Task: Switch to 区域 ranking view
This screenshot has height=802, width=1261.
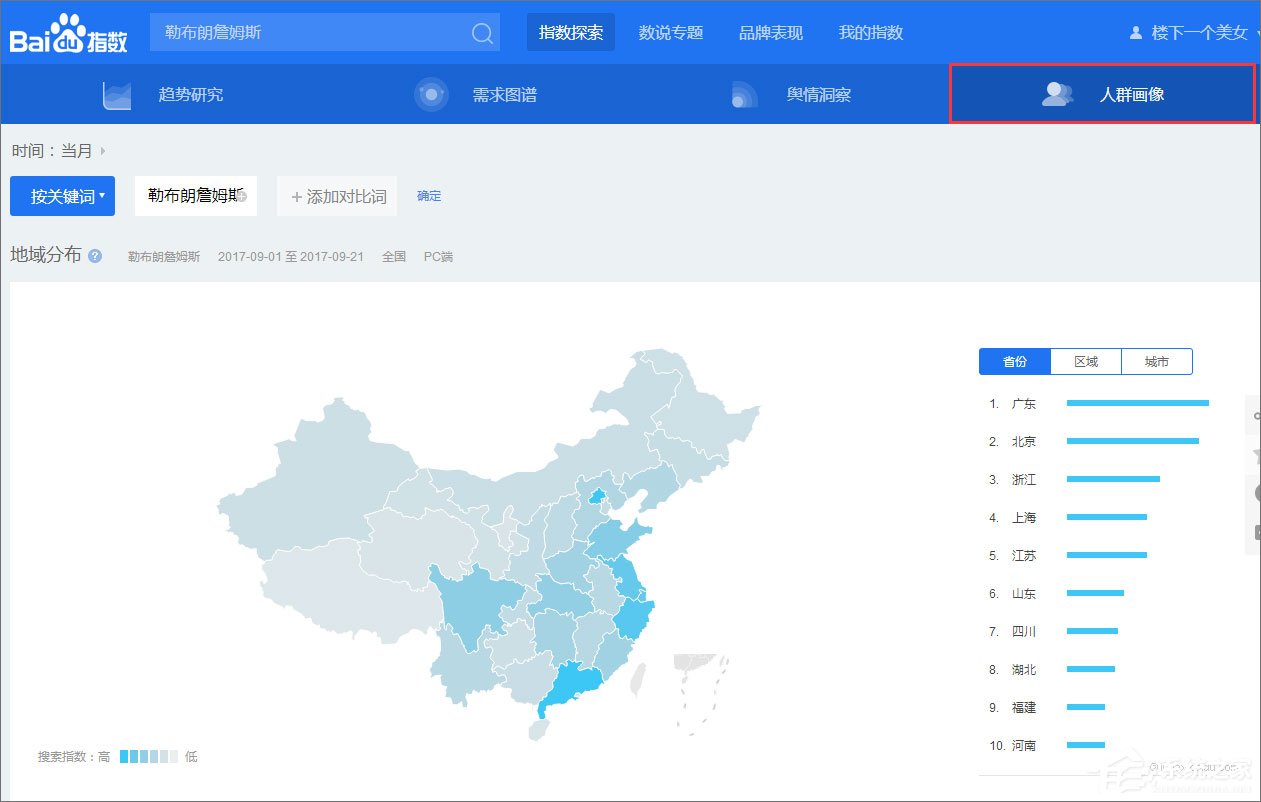Action: coord(1086,361)
